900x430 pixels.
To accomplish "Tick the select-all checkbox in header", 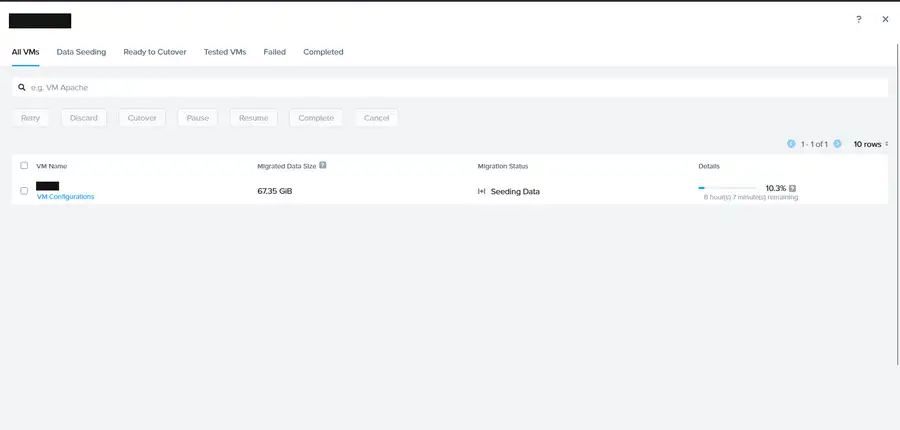I will coord(24,165).
